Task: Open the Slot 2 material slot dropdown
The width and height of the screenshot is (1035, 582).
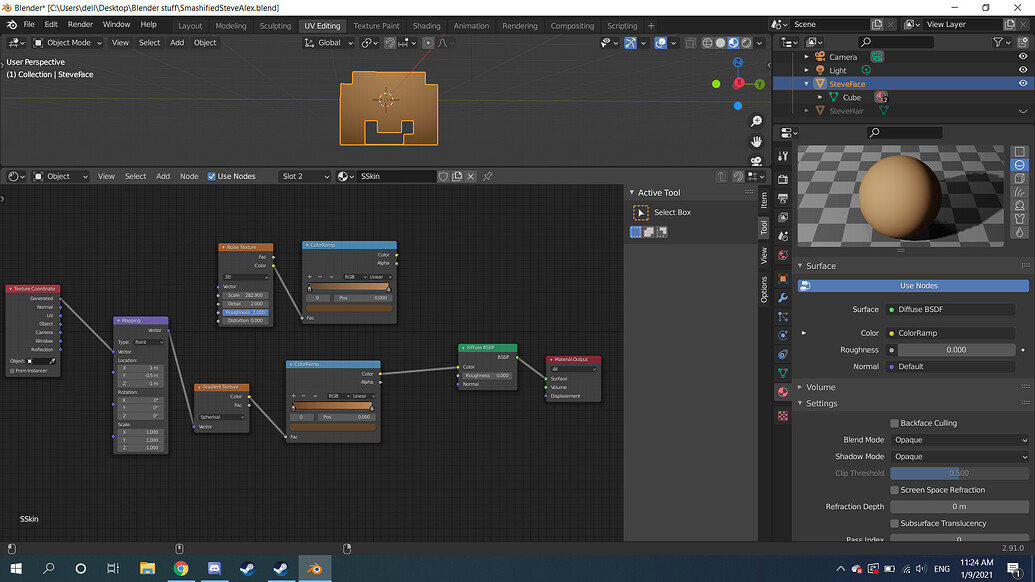Action: pos(304,176)
